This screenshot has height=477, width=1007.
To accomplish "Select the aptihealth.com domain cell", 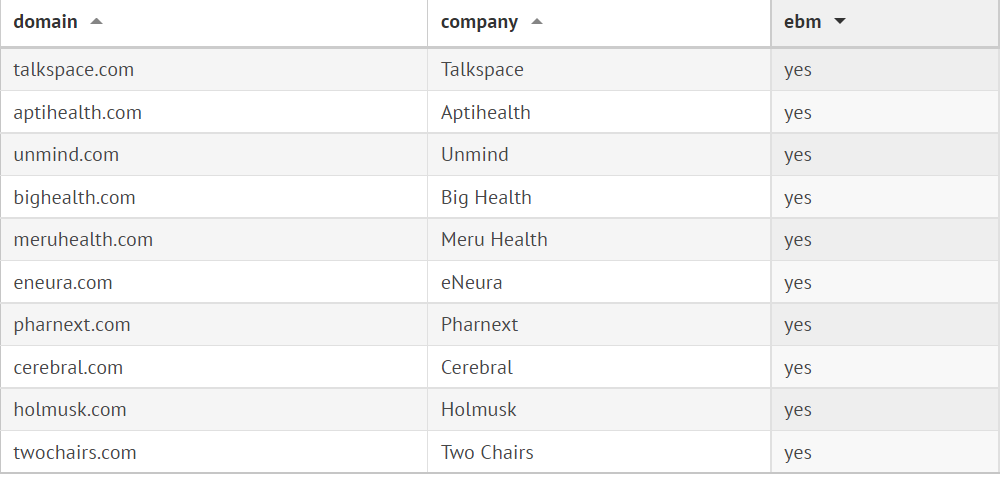I will pyautogui.click(x=78, y=112).
